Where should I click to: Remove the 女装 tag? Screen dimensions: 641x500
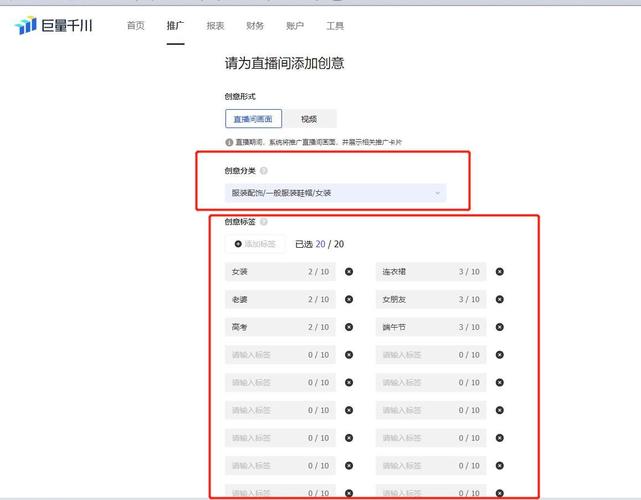(349, 271)
